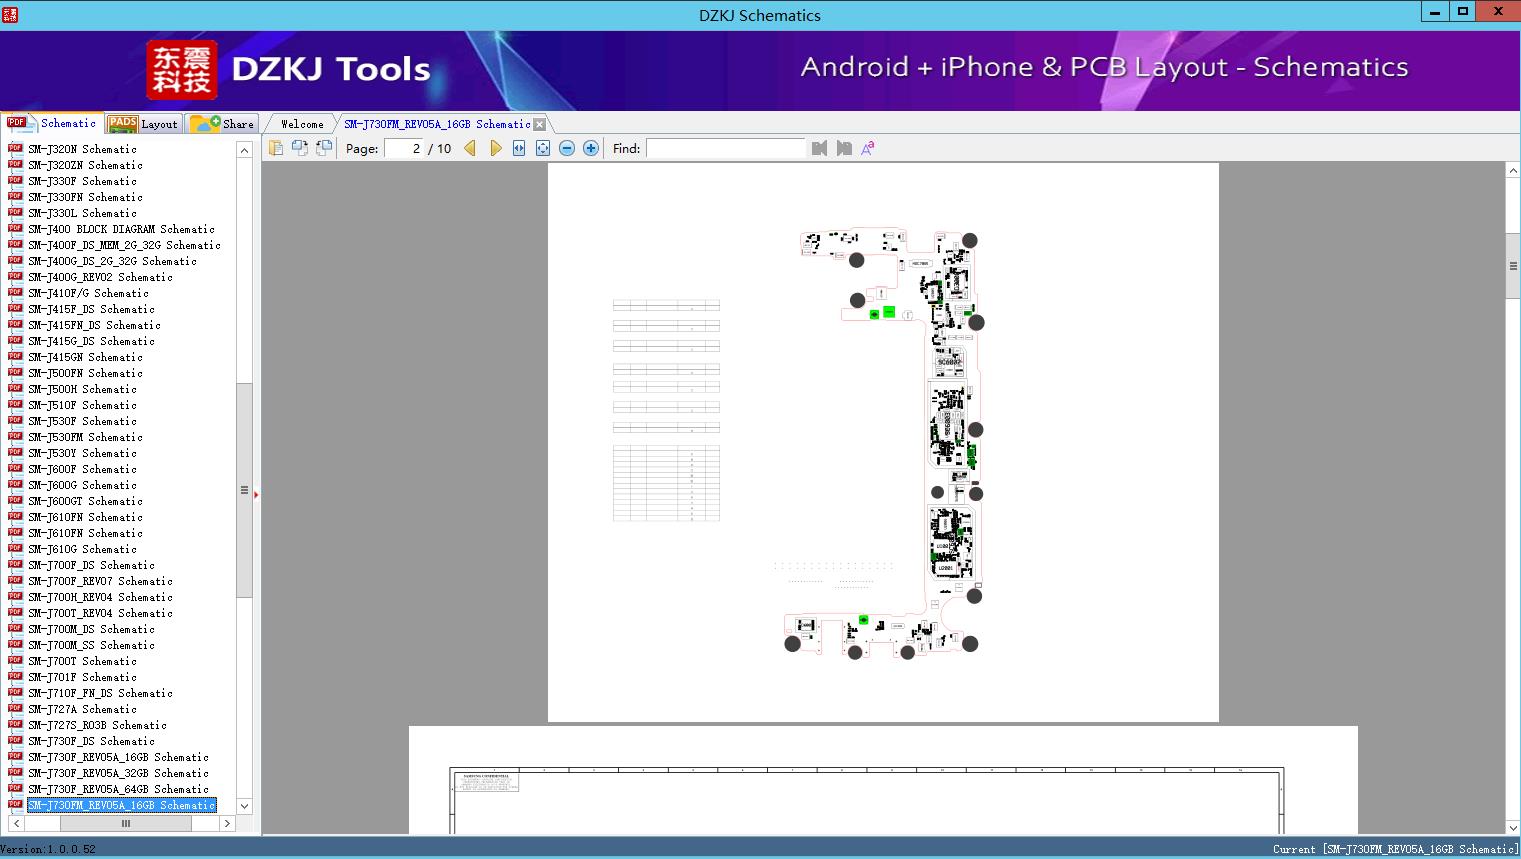Select SM-J700H_REV04 Schematic
1521x859 pixels.
pyautogui.click(x=100, y=597)
